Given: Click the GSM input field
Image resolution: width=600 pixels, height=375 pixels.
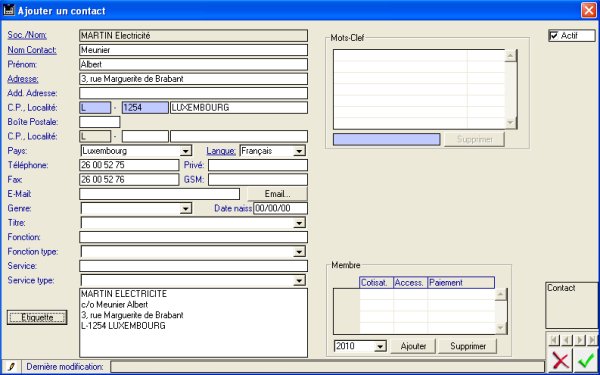Looking at the screenshot, I should pyautogui.click(x=258, y=179).
